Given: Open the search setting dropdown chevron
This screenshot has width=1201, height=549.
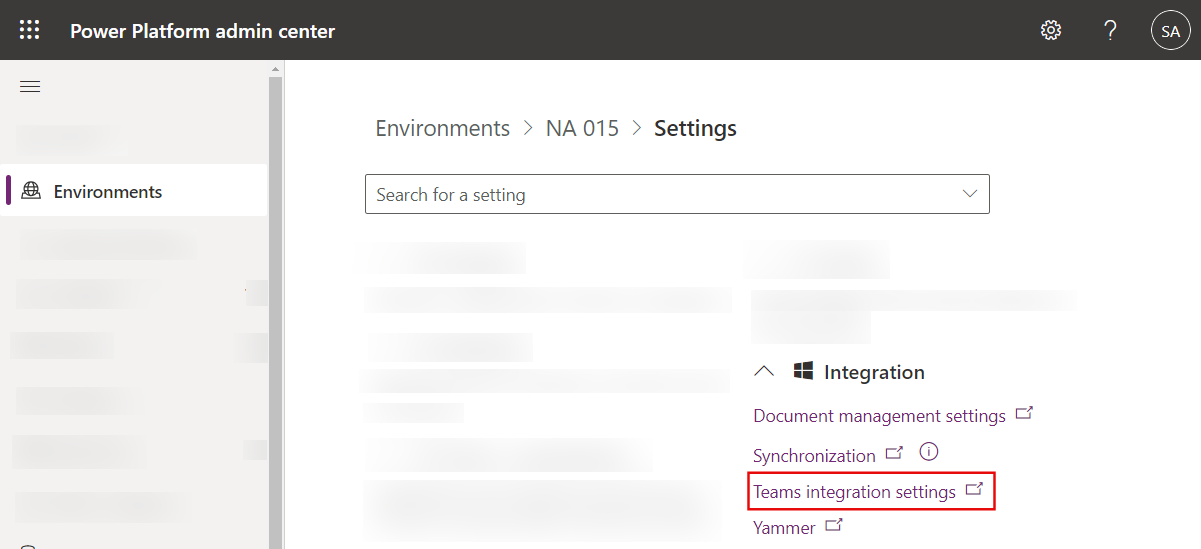Looking at the screenshot, I should (x=969, y=194).
